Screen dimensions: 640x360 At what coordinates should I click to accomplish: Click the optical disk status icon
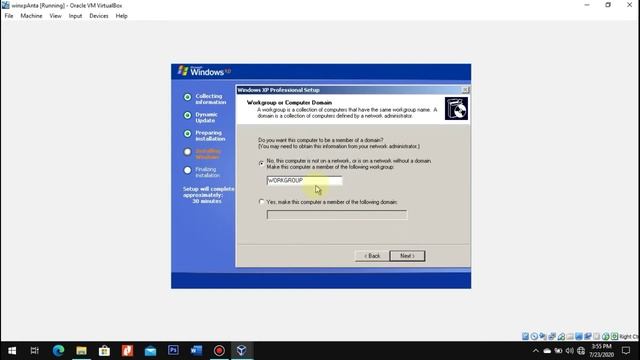(x=534, y=337)
